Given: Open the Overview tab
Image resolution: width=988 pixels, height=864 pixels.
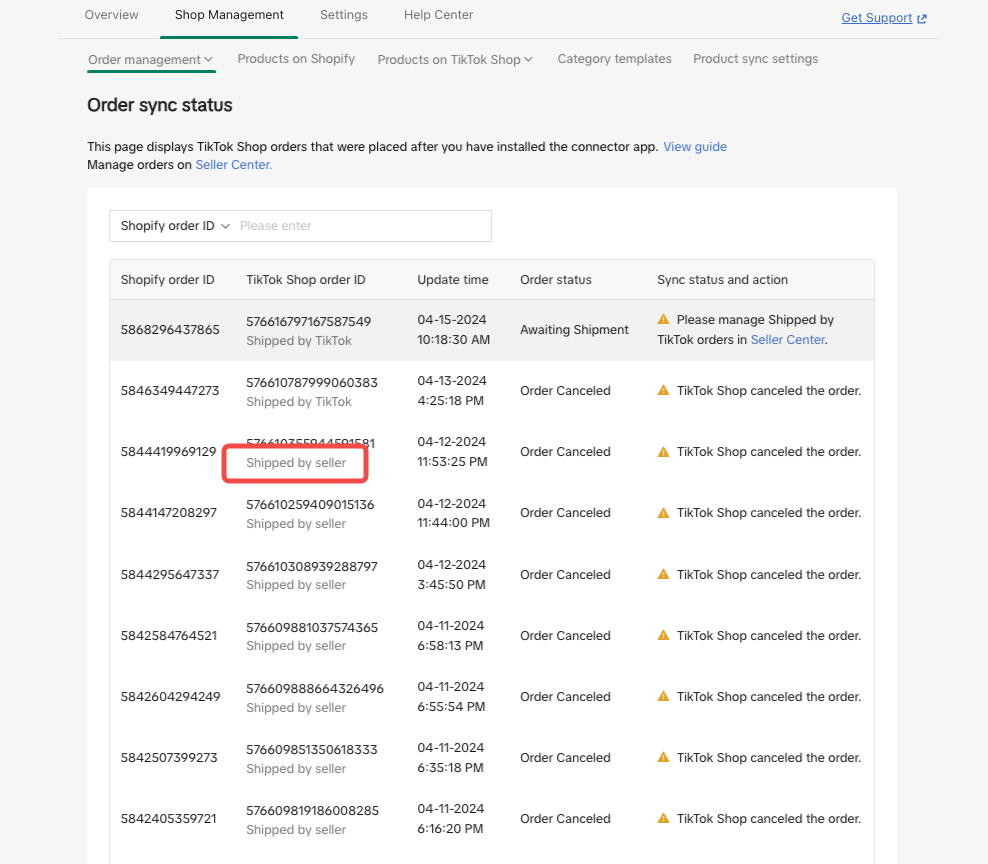Looking at the screenshot, I should (112, 14).
